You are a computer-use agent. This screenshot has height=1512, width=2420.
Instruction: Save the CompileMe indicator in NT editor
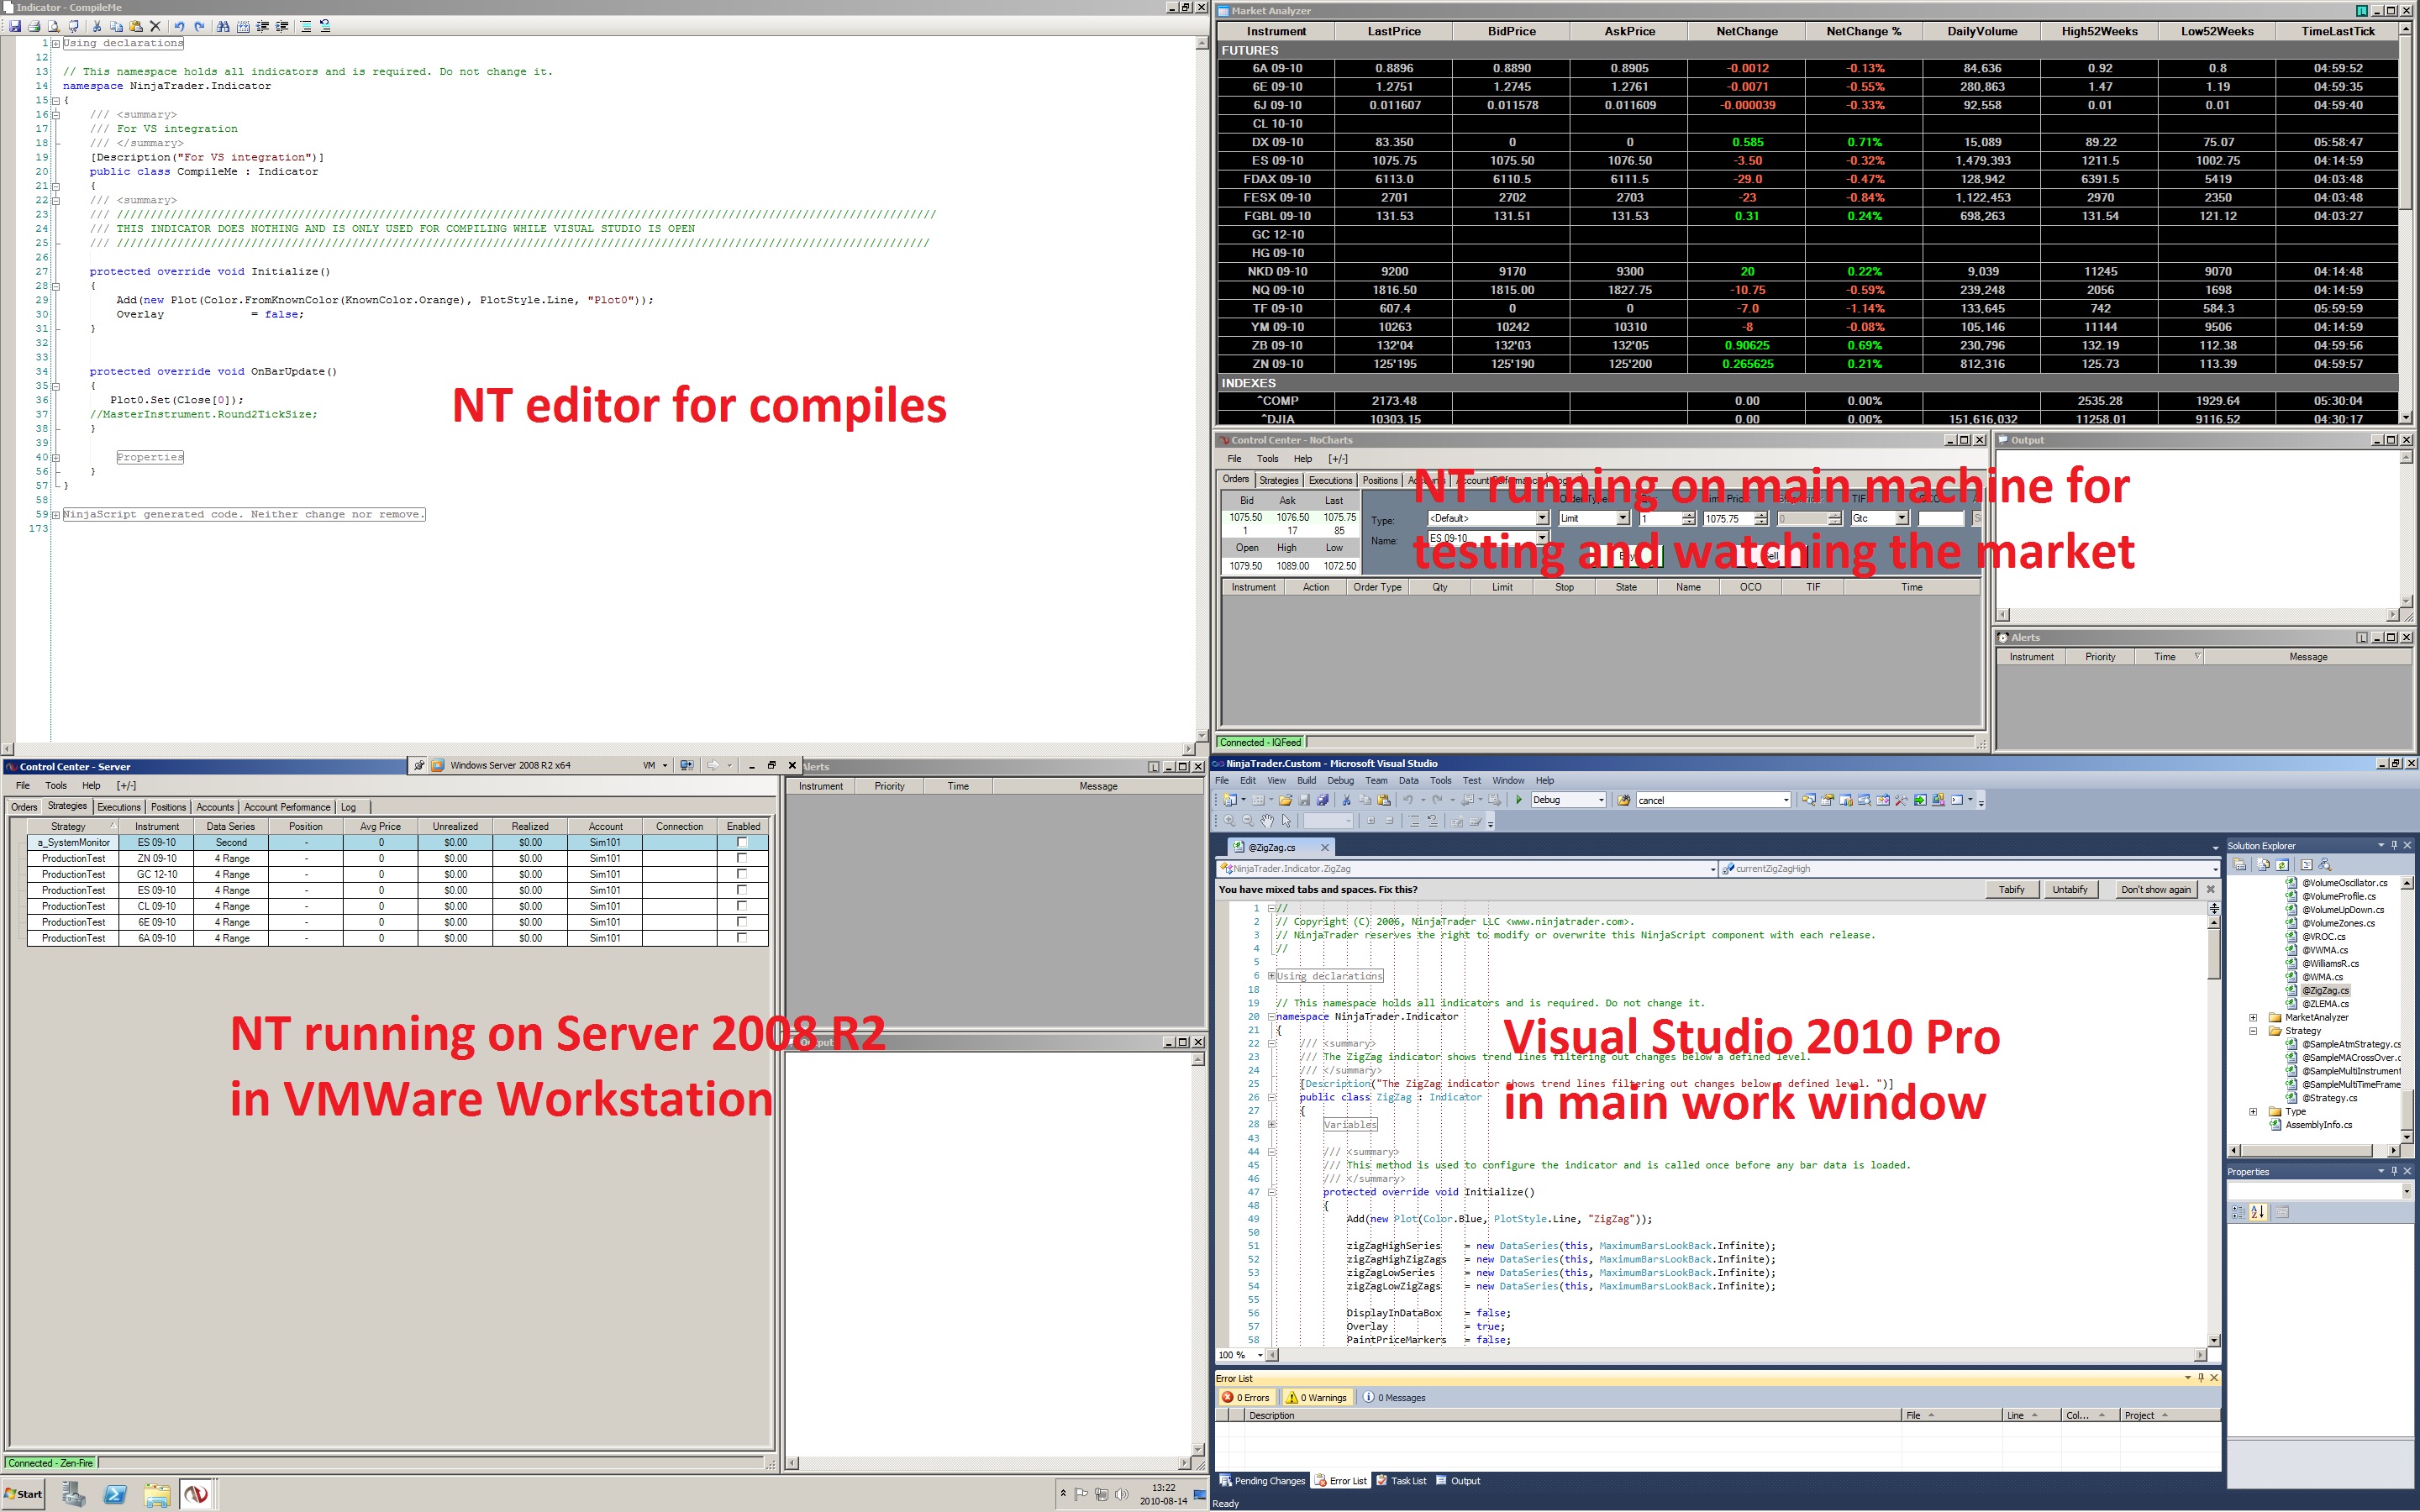(x=15, y=26)
